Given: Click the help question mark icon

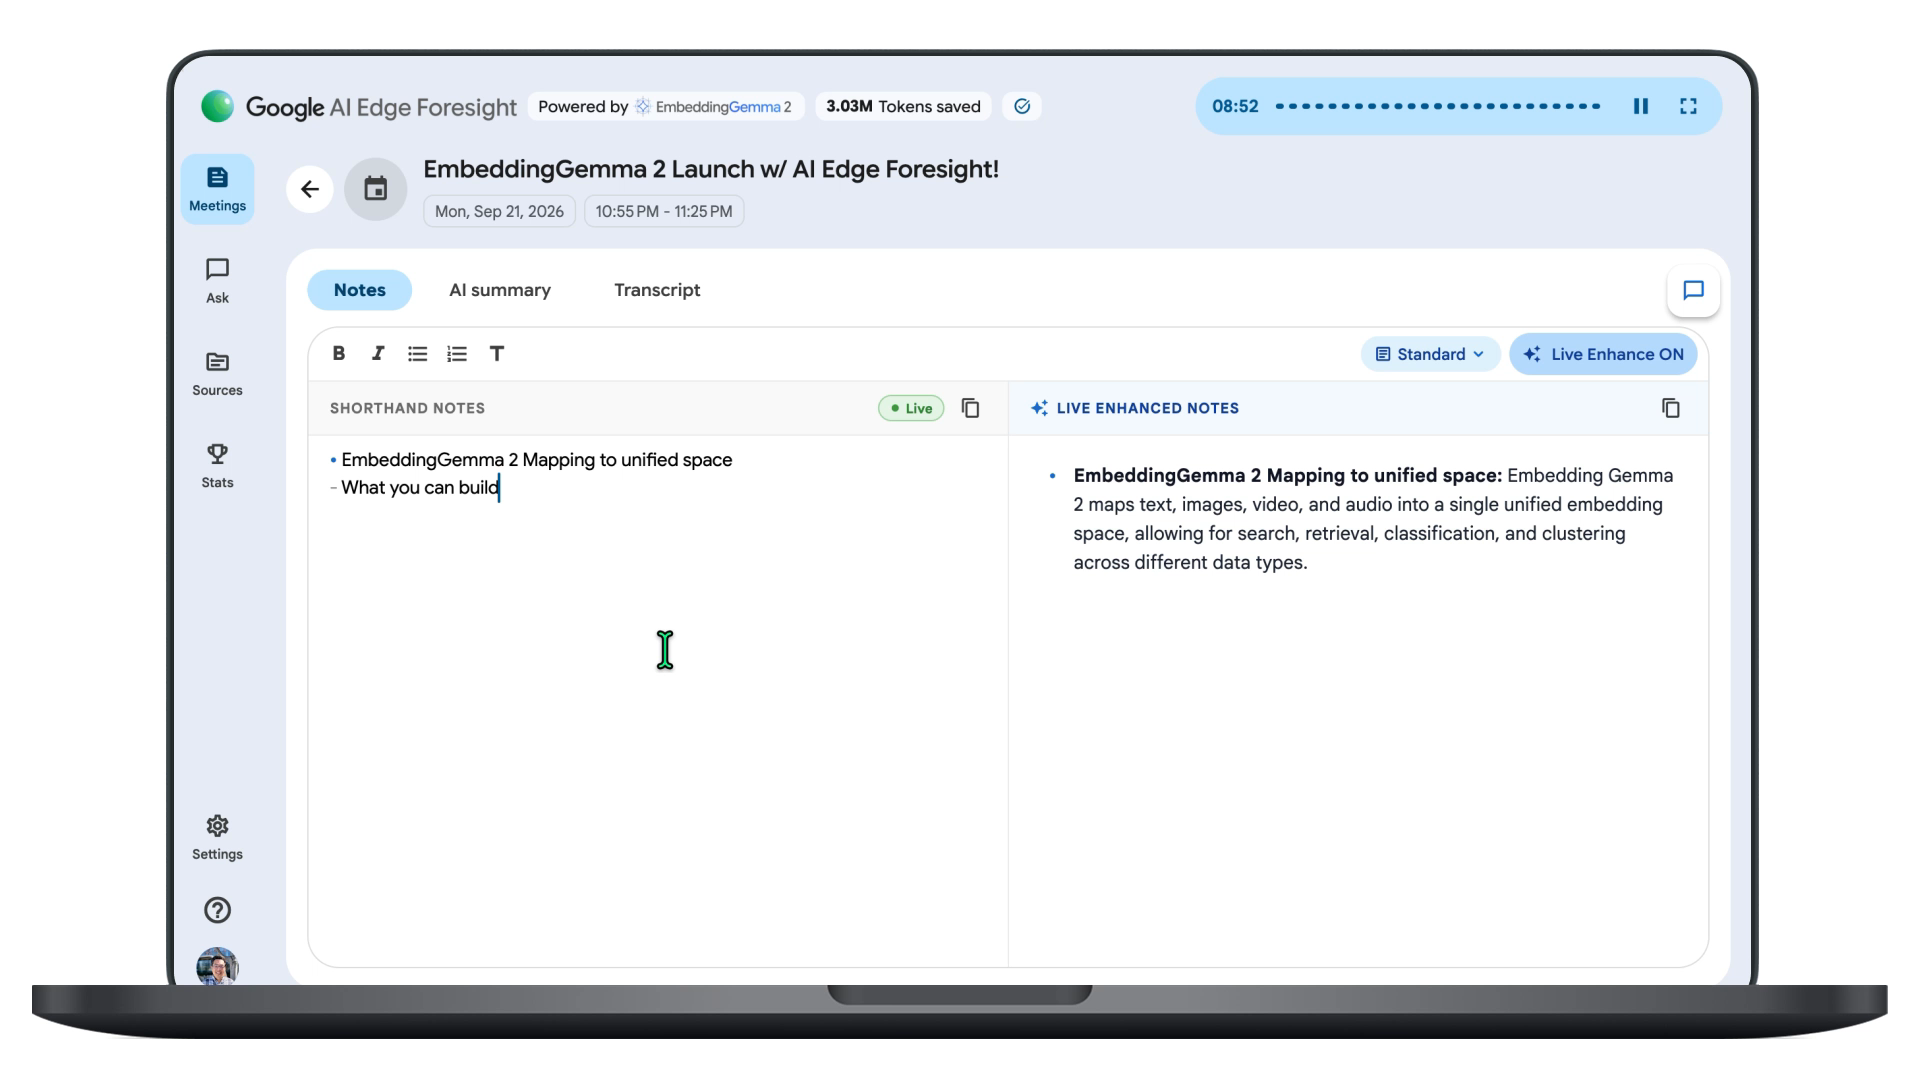Looking at the screenshot, I should point(217,910).
